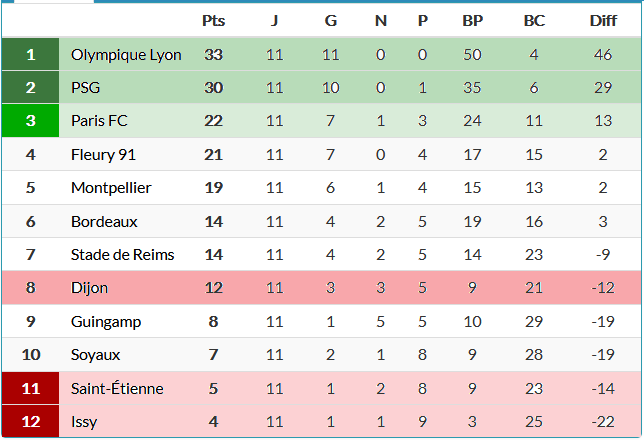The width and height of the screenshot is (644, 440).
Task: Open Montpellier in the standings
Action: pyautogui.click(x=111, y=188)
